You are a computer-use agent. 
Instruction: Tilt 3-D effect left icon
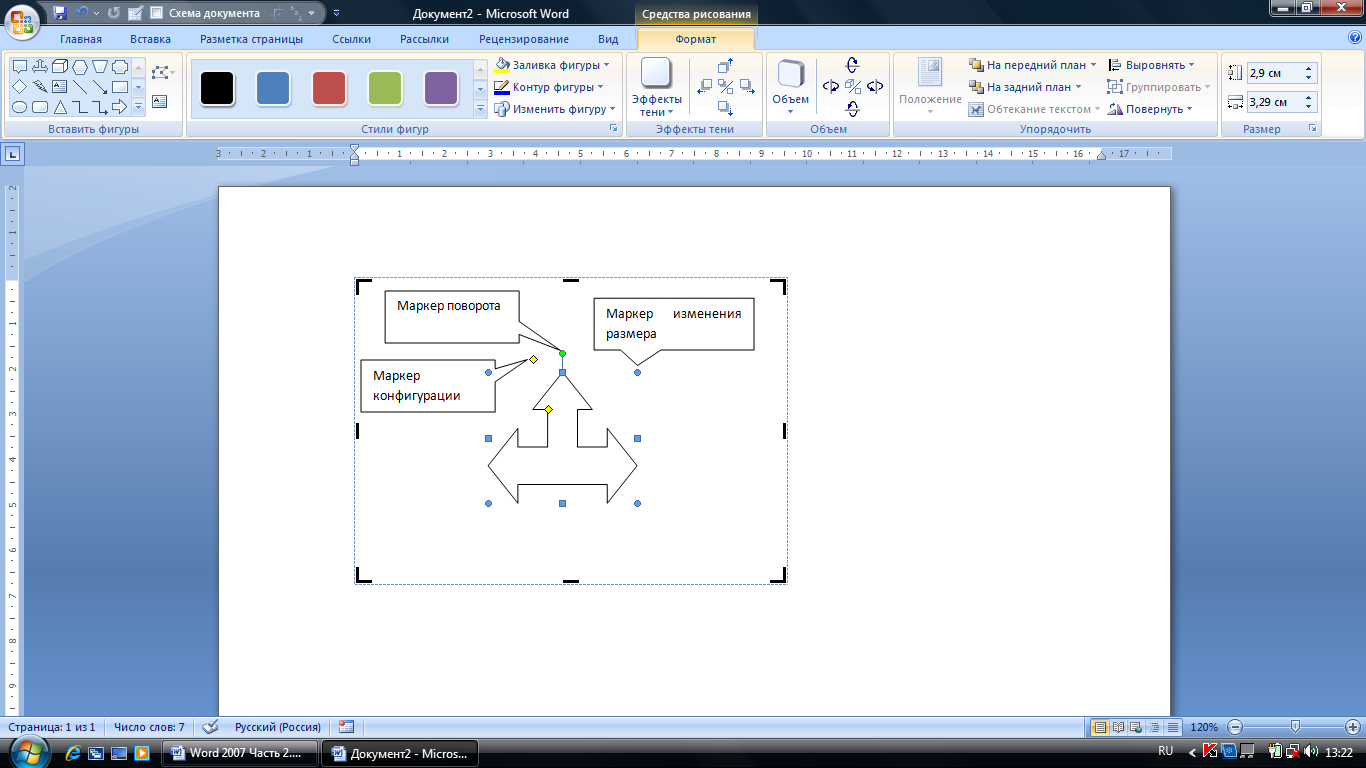point(831,86)
